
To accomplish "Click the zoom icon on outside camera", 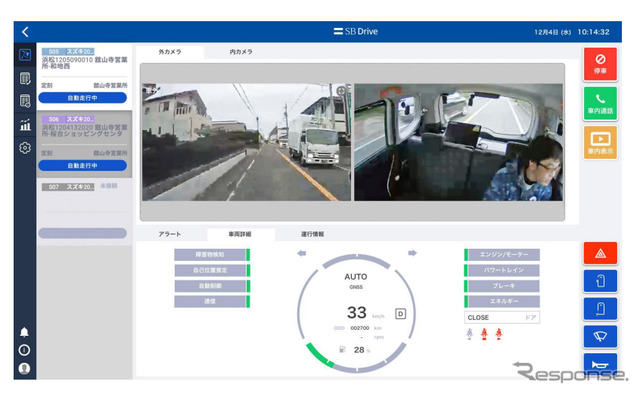I will pos(341,90).
